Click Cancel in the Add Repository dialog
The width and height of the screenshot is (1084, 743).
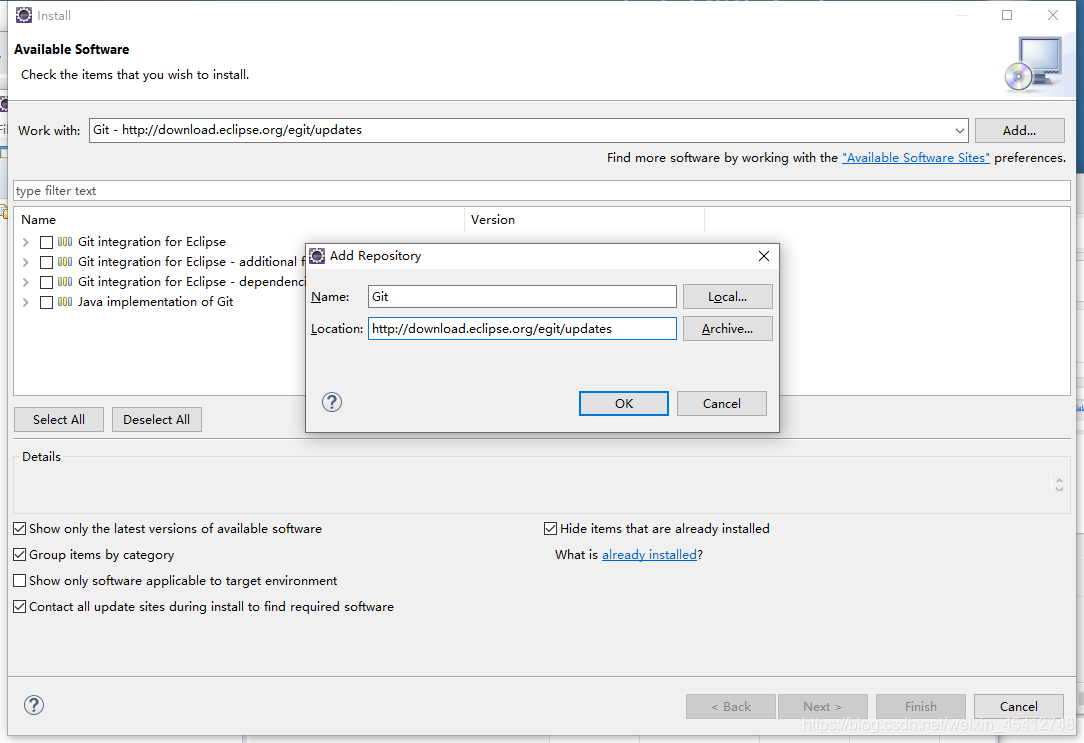click(x=722, y=404)
